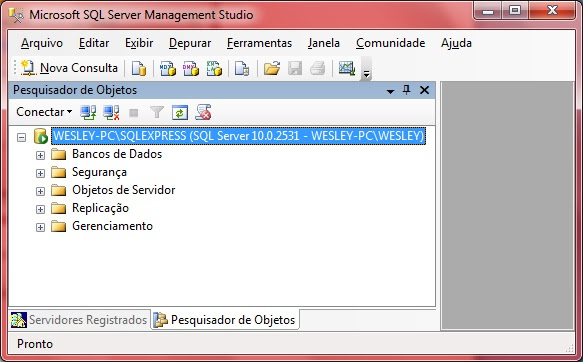Viewport: 583px width, 362px height.
Task: Click the Print icon in toolbar
Action: pyautogui.click(x=318, y=68)
